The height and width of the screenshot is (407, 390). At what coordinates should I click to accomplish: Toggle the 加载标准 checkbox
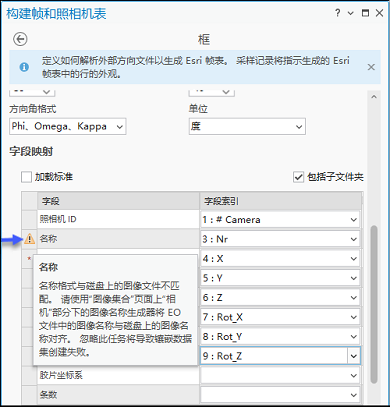click(x=26, y=177)
